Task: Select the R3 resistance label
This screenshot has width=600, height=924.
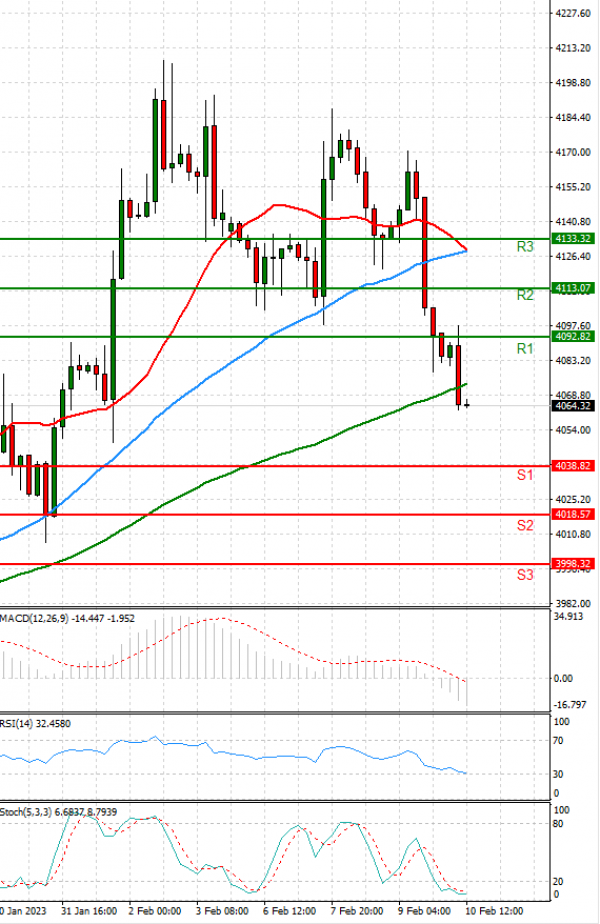Action: [525, 247]
